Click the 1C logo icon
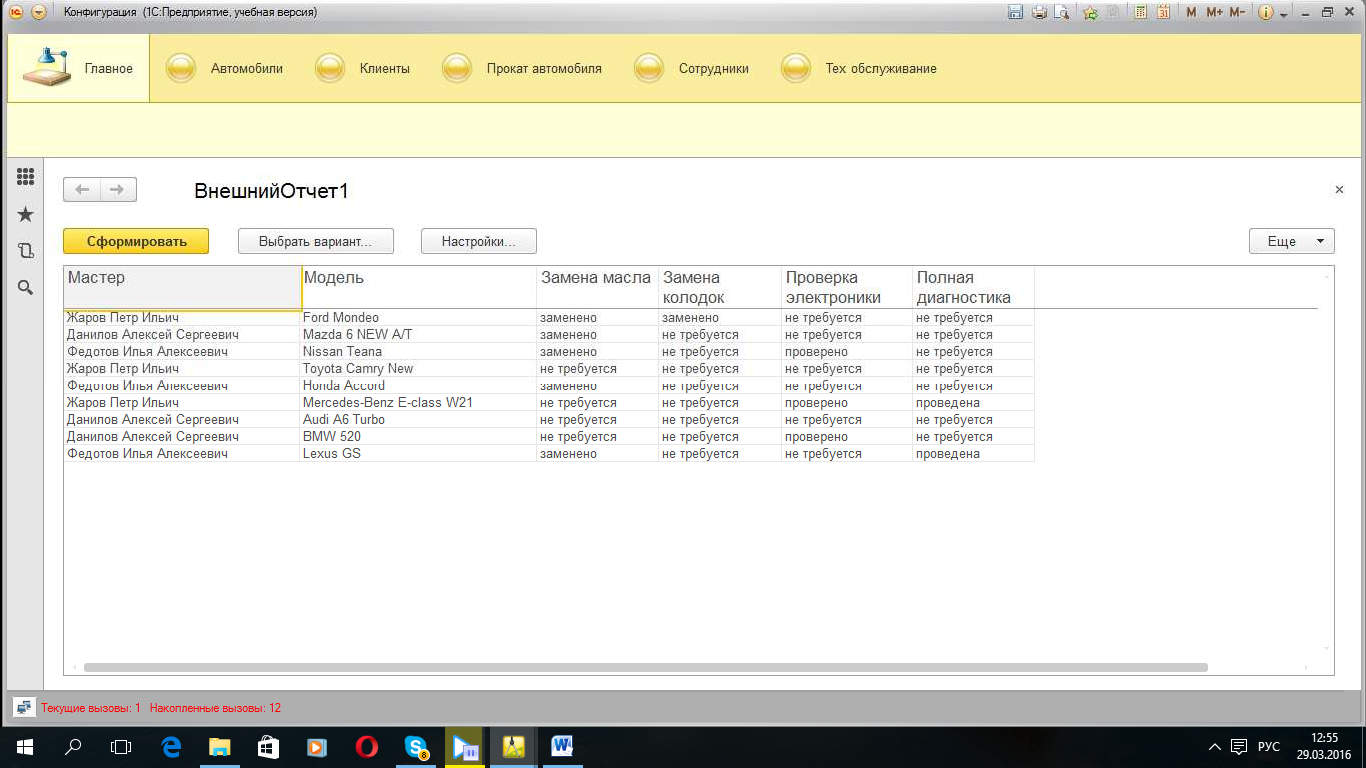Screen dimensions: 1366x768 pos(14,13)
